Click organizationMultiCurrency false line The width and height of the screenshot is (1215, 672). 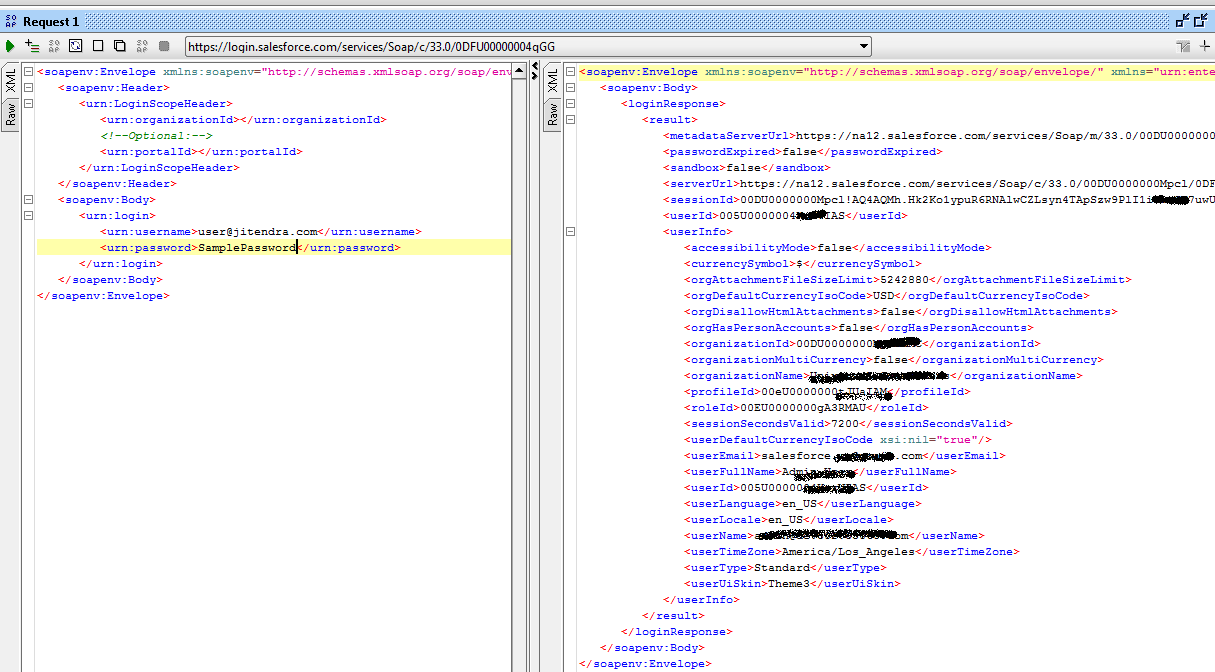point(894,360)
